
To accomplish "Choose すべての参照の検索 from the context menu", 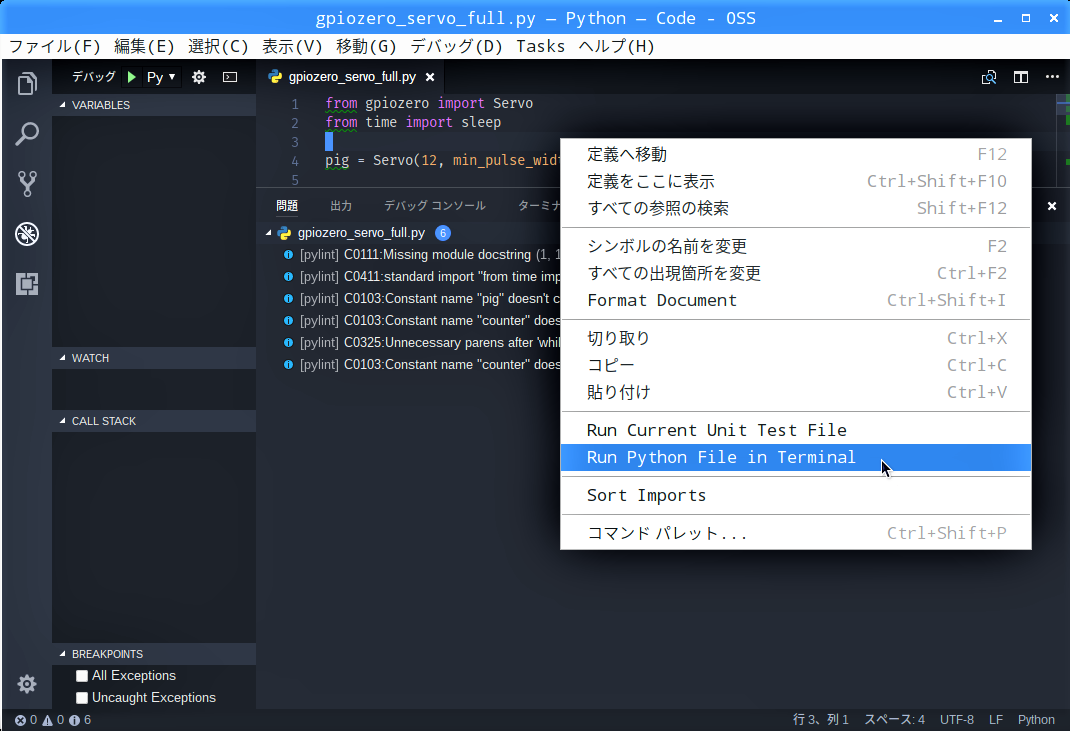I will tap(796, 208).
